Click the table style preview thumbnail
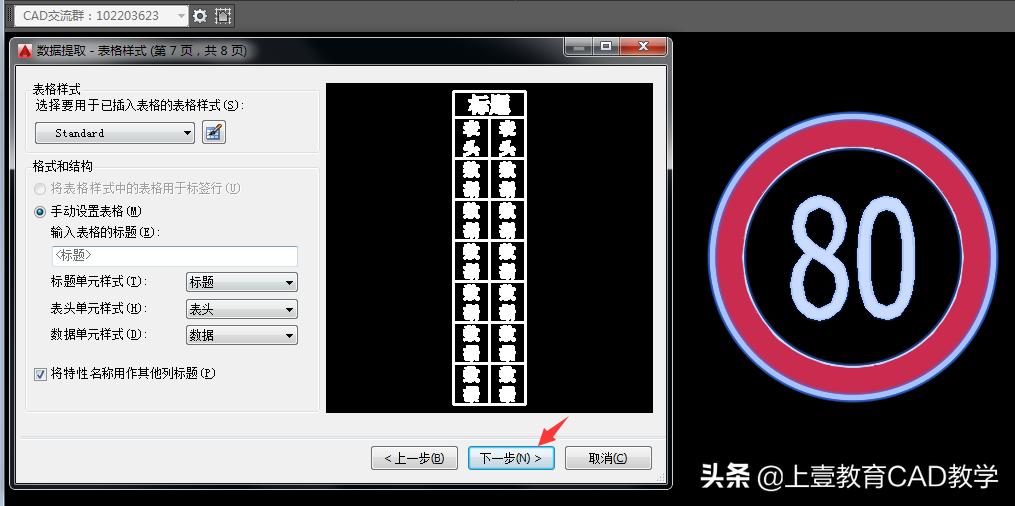Viewport: 1015px width, 506px height. (x=489, y=248)
